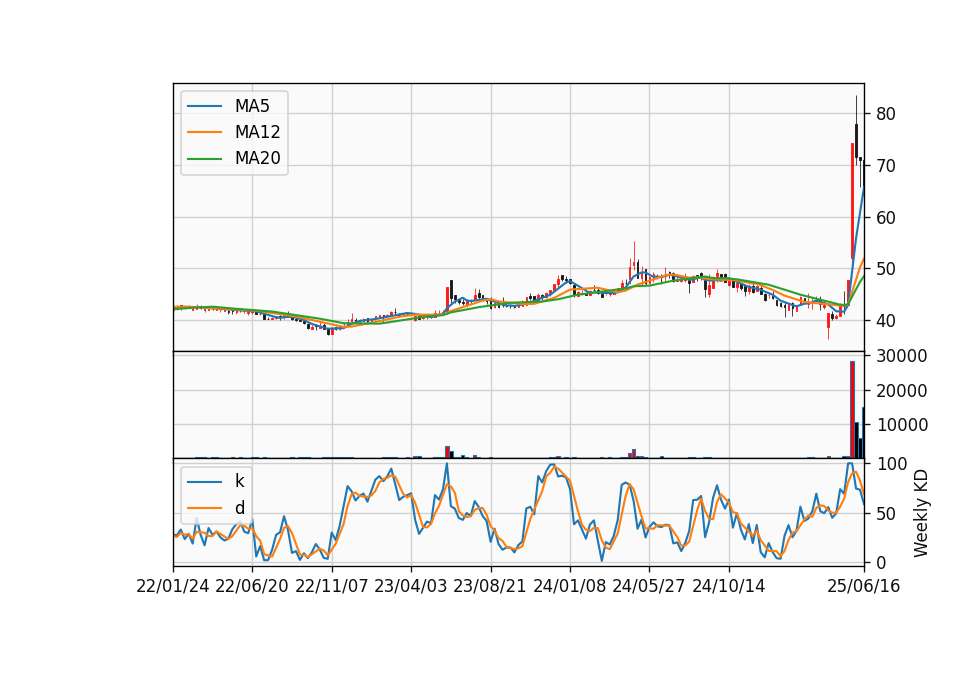Click the blue MA5 legend line swatch
960x690 pixels.
coord(204,106)
